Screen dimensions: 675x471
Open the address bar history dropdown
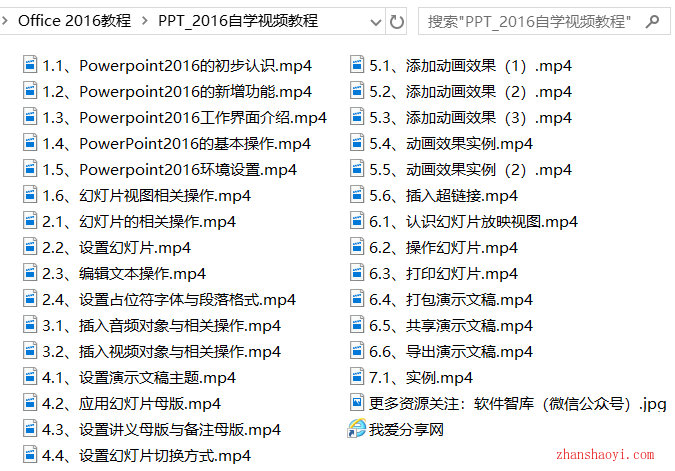376,22
